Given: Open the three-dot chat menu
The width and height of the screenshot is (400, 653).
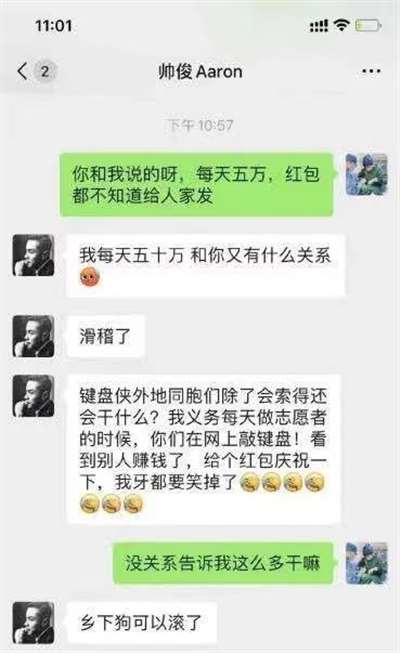Looking at the screenshot, I should (370, 72).
